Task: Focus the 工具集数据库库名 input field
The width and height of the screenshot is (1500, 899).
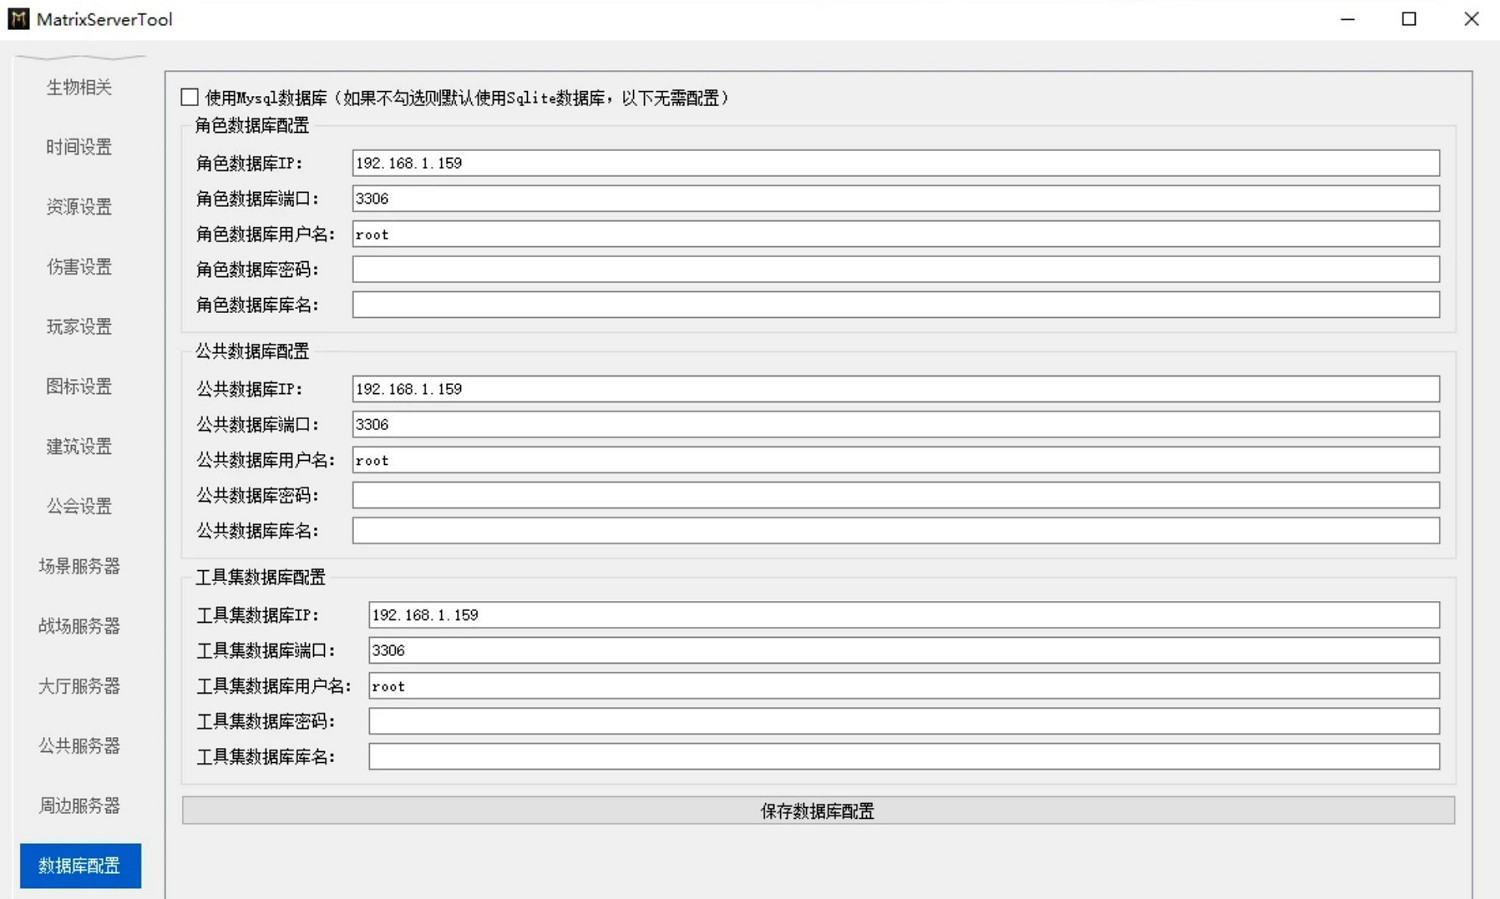Action: (x=903, y=757)
